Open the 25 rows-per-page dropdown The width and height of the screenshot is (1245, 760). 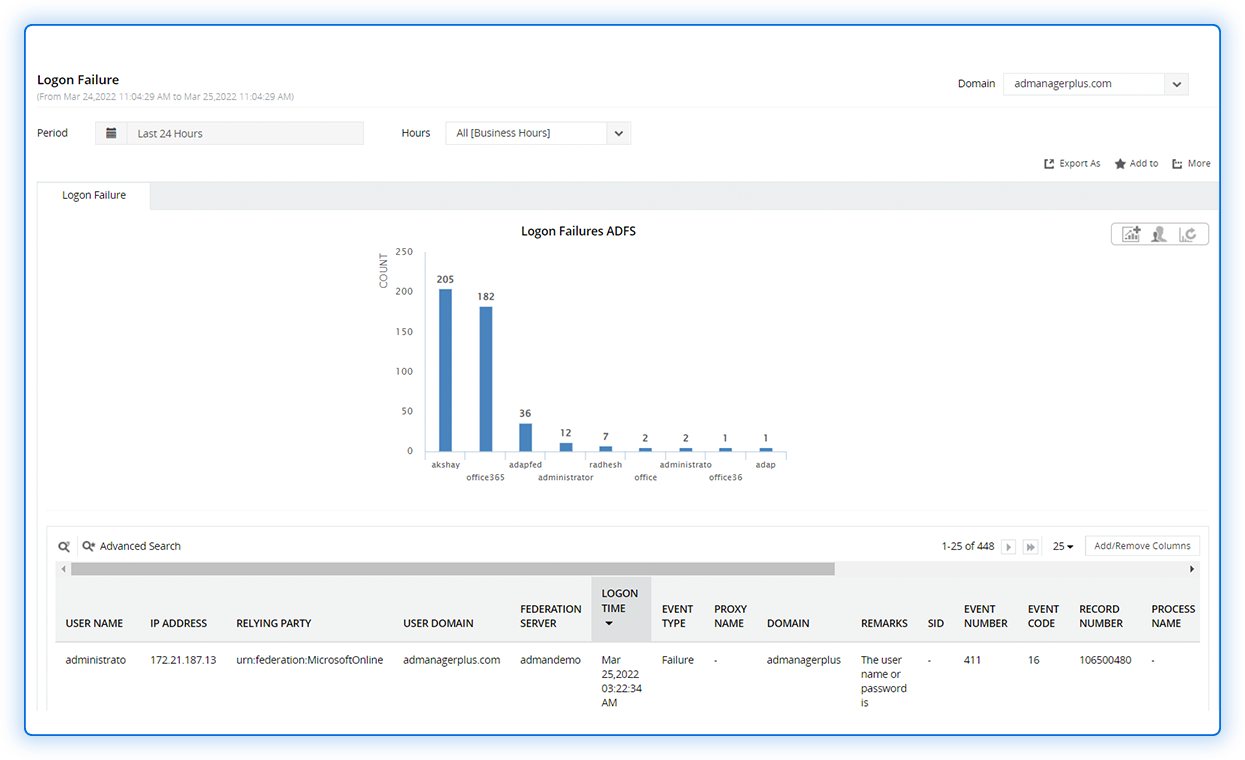coord(1063,547)
